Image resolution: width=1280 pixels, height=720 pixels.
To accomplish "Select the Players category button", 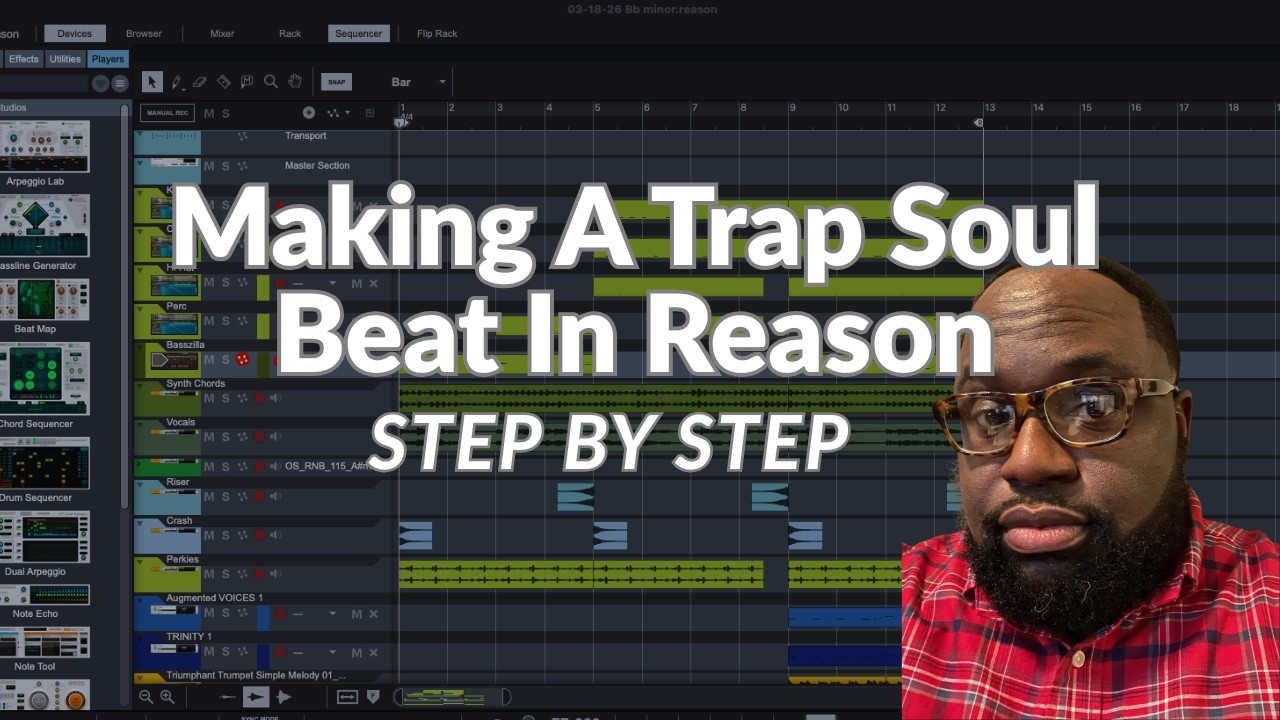I will click(108, 59).
